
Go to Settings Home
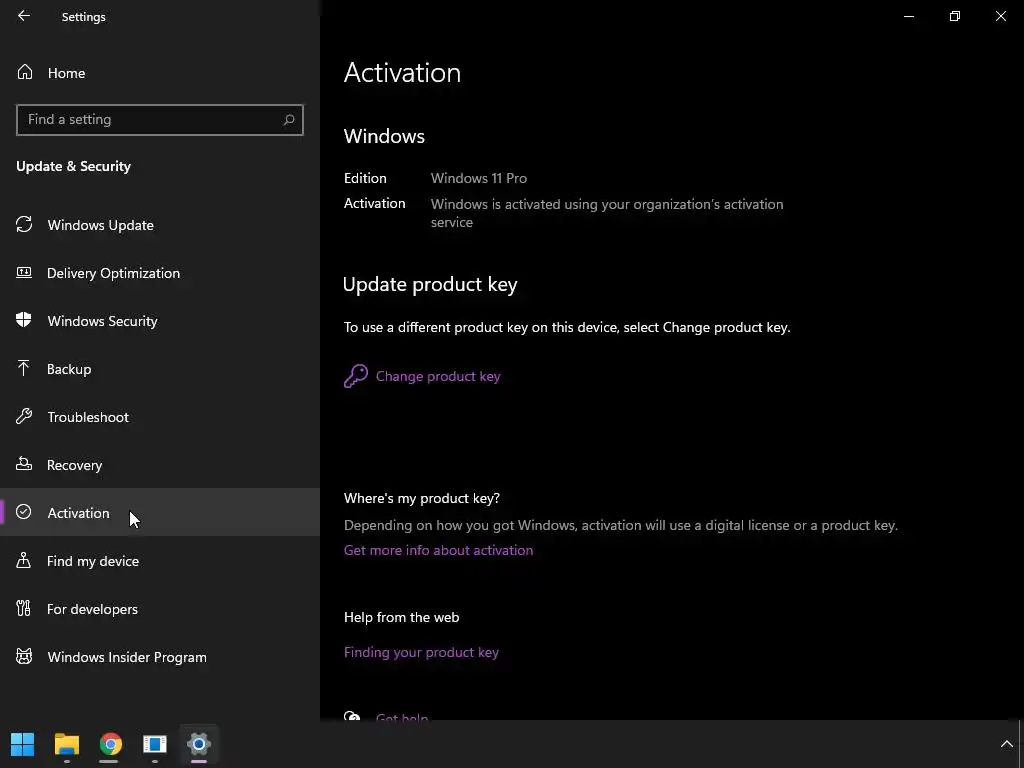tap(160, 72)
